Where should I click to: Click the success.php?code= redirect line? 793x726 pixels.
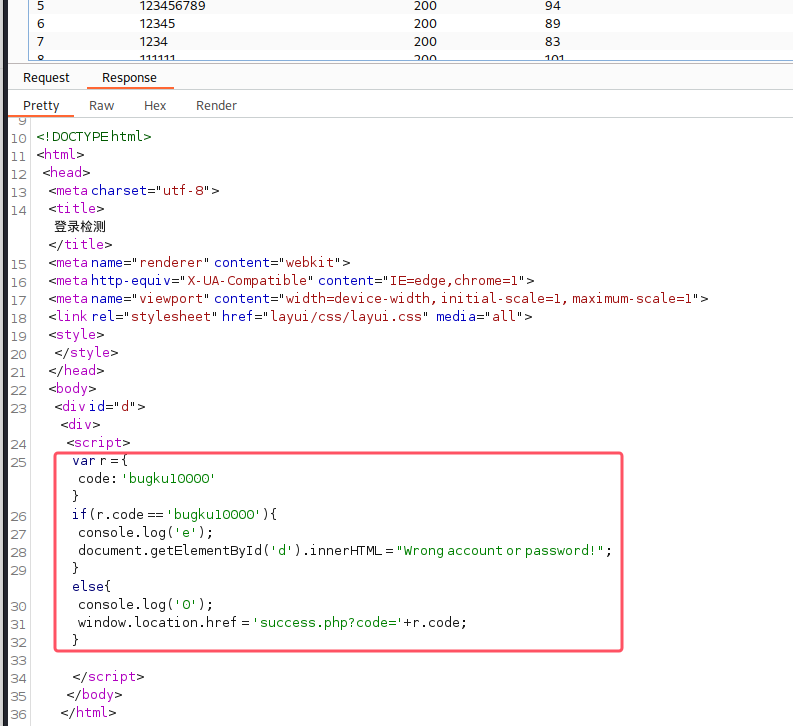(x=272, y=623)
